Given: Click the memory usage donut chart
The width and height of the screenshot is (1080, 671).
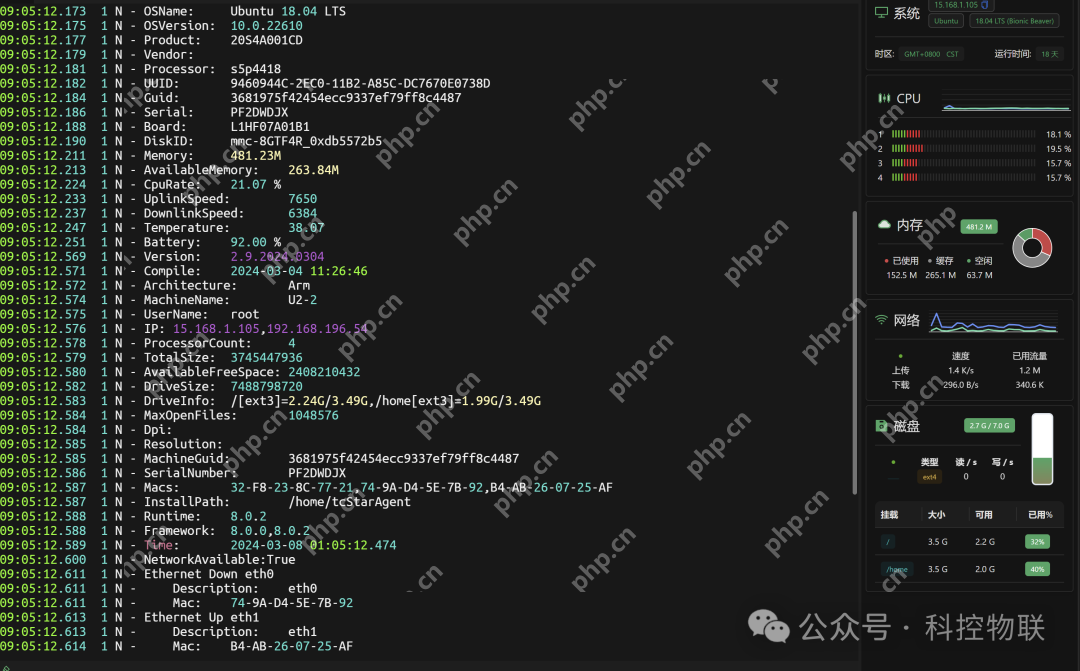Looking at the screenshot, I should click(x=1032, y=247).
